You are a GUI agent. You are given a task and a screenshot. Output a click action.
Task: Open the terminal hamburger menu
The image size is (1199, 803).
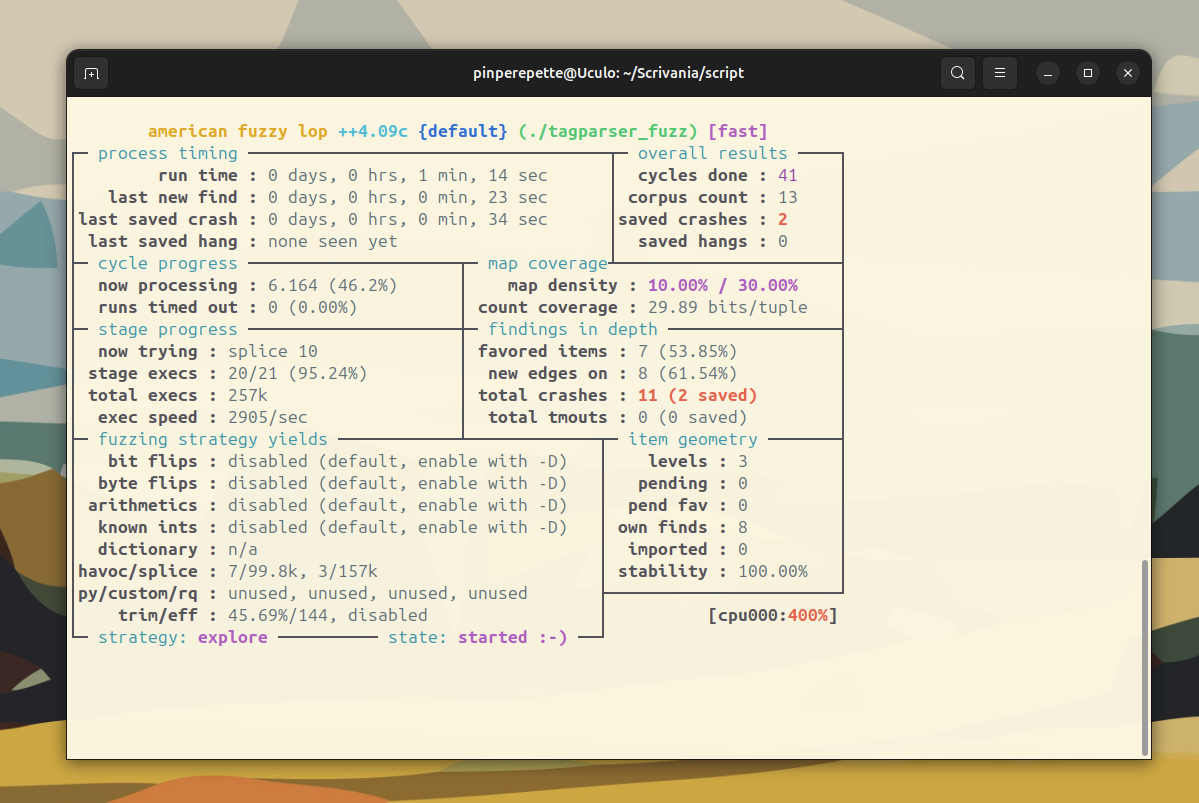(x=999, y=73)
